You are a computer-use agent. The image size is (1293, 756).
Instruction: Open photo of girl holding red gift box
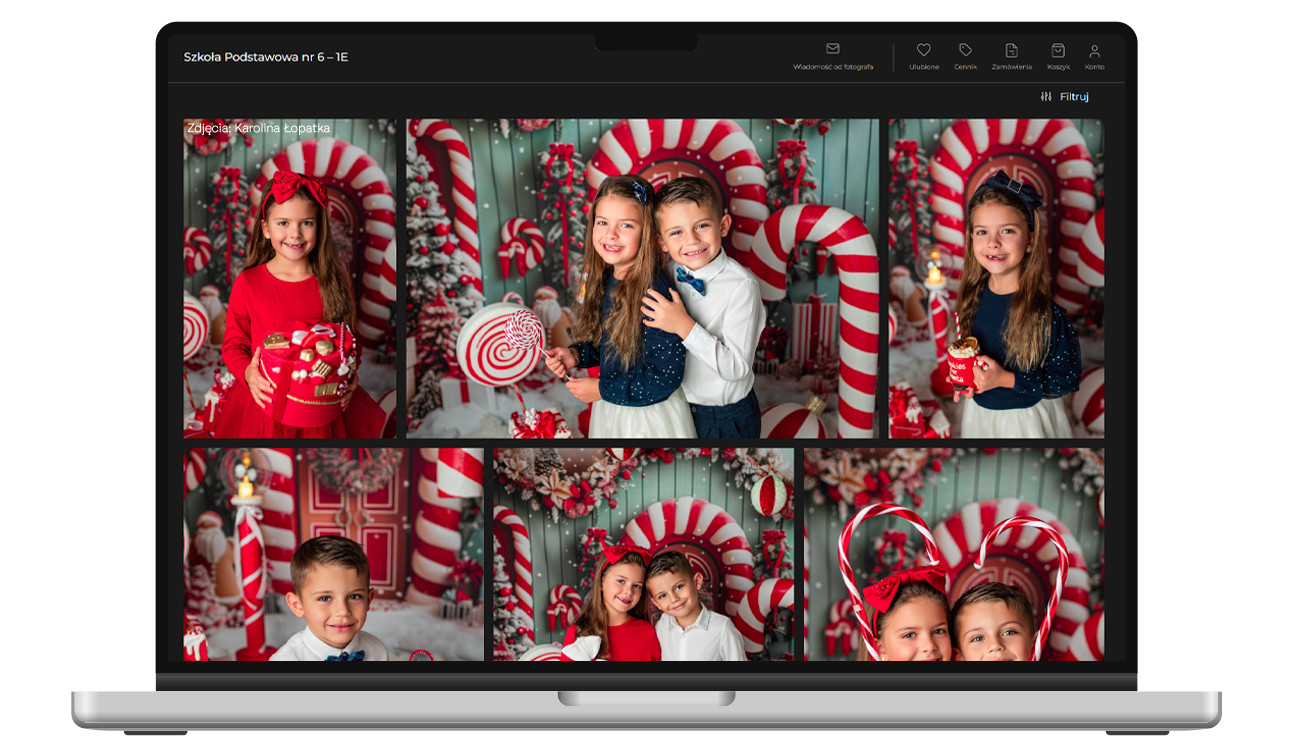[290, 279]
